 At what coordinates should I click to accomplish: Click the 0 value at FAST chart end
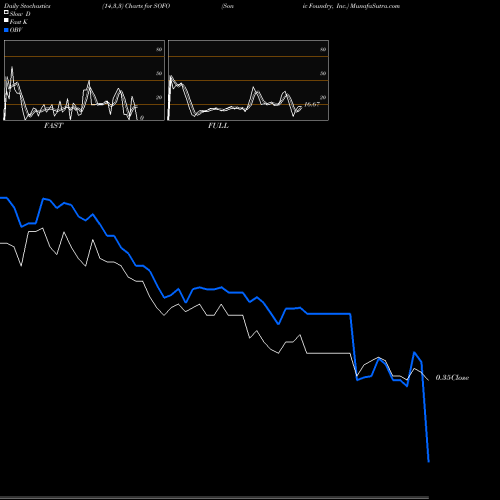click(142, 118)
